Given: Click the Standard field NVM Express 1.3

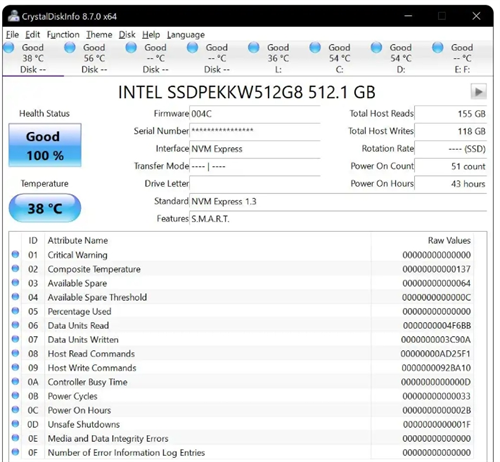Looking at the screenshot, I should [x=338, y=201].
